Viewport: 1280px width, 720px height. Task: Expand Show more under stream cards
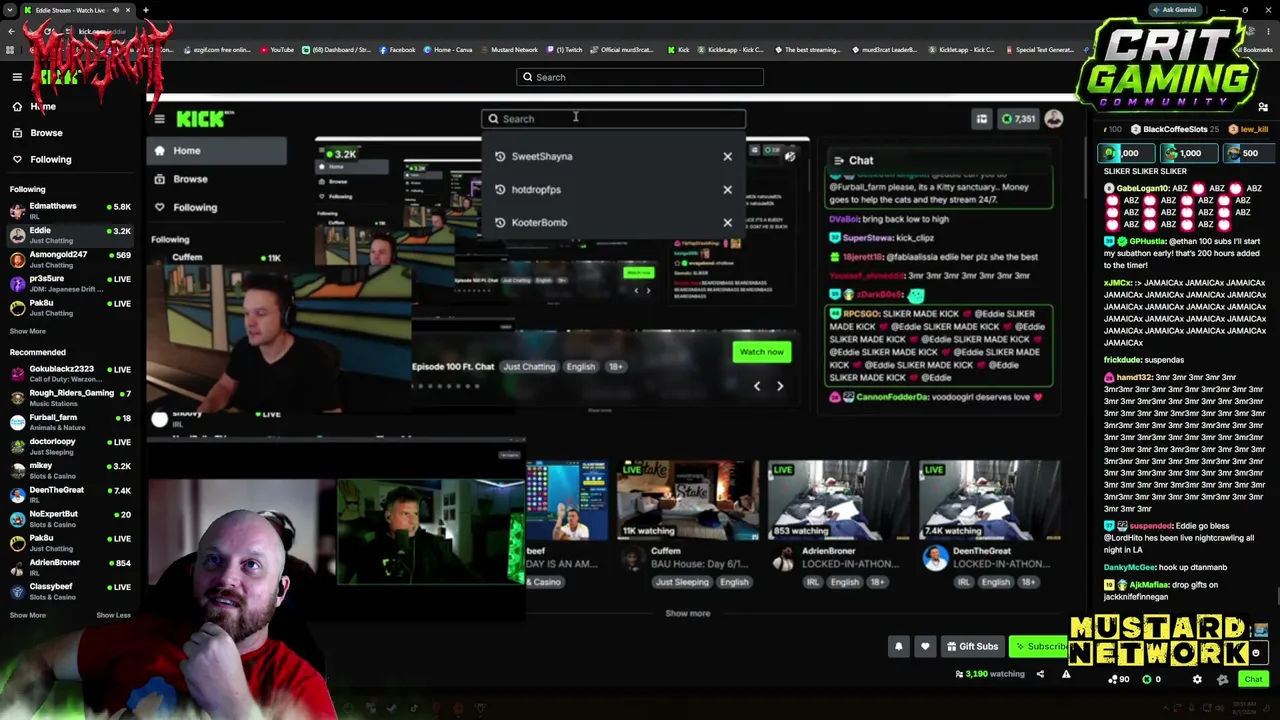[x=688, y=613]
